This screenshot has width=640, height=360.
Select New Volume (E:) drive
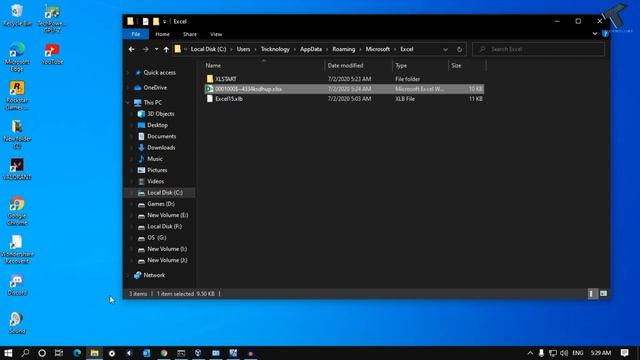pyautogui.click(x=167, y=215)
